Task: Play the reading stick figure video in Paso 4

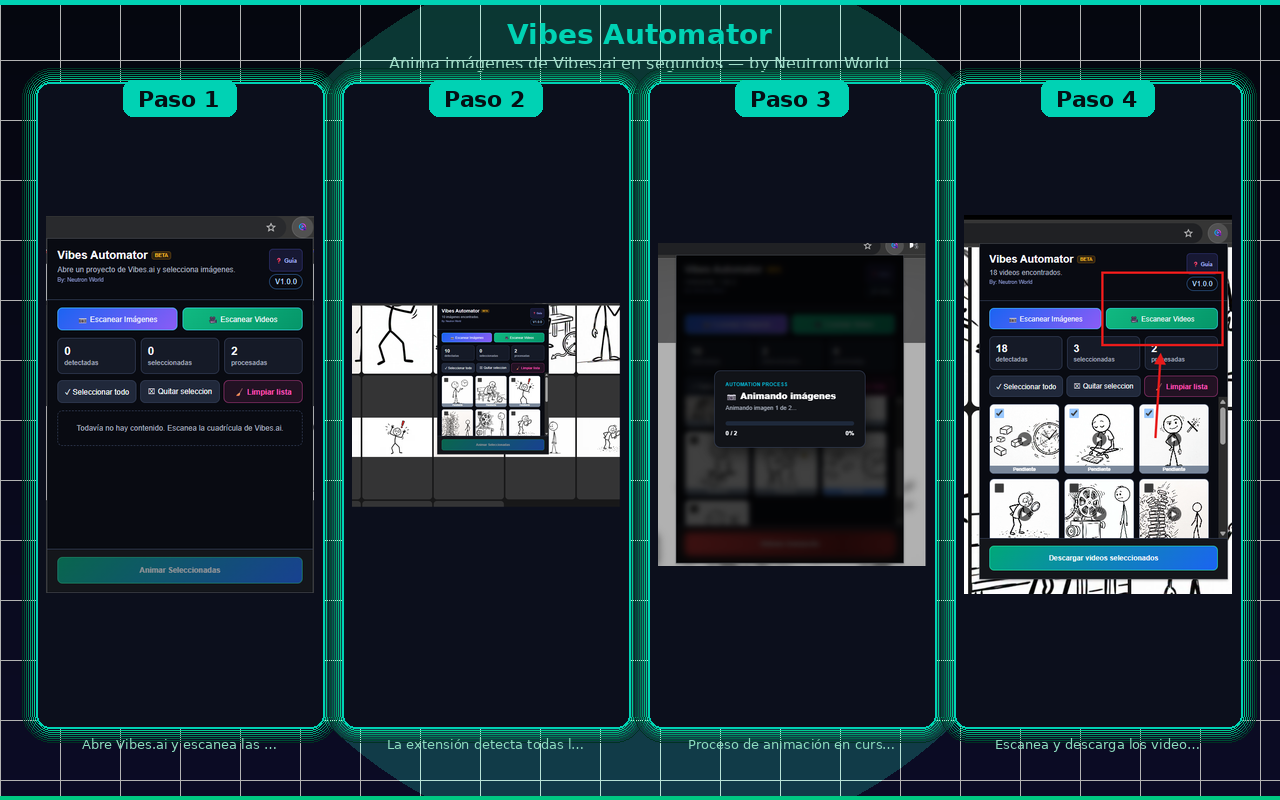Action: tap(1099, 438)
